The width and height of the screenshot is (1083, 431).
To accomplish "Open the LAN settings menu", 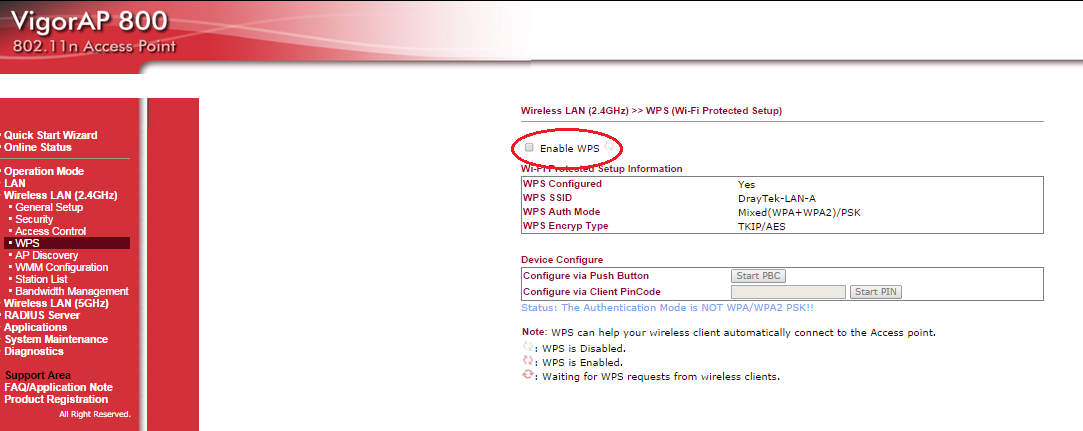I will pos(15,183).
